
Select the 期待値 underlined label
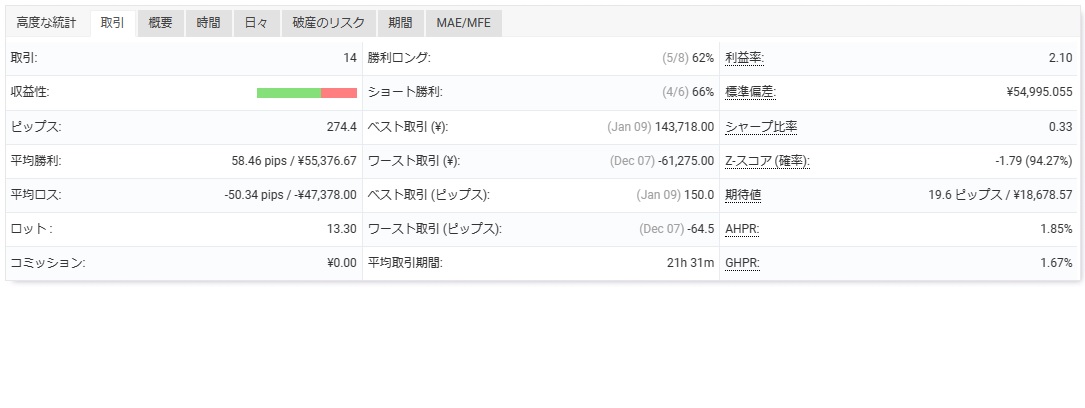coord(743,195)
